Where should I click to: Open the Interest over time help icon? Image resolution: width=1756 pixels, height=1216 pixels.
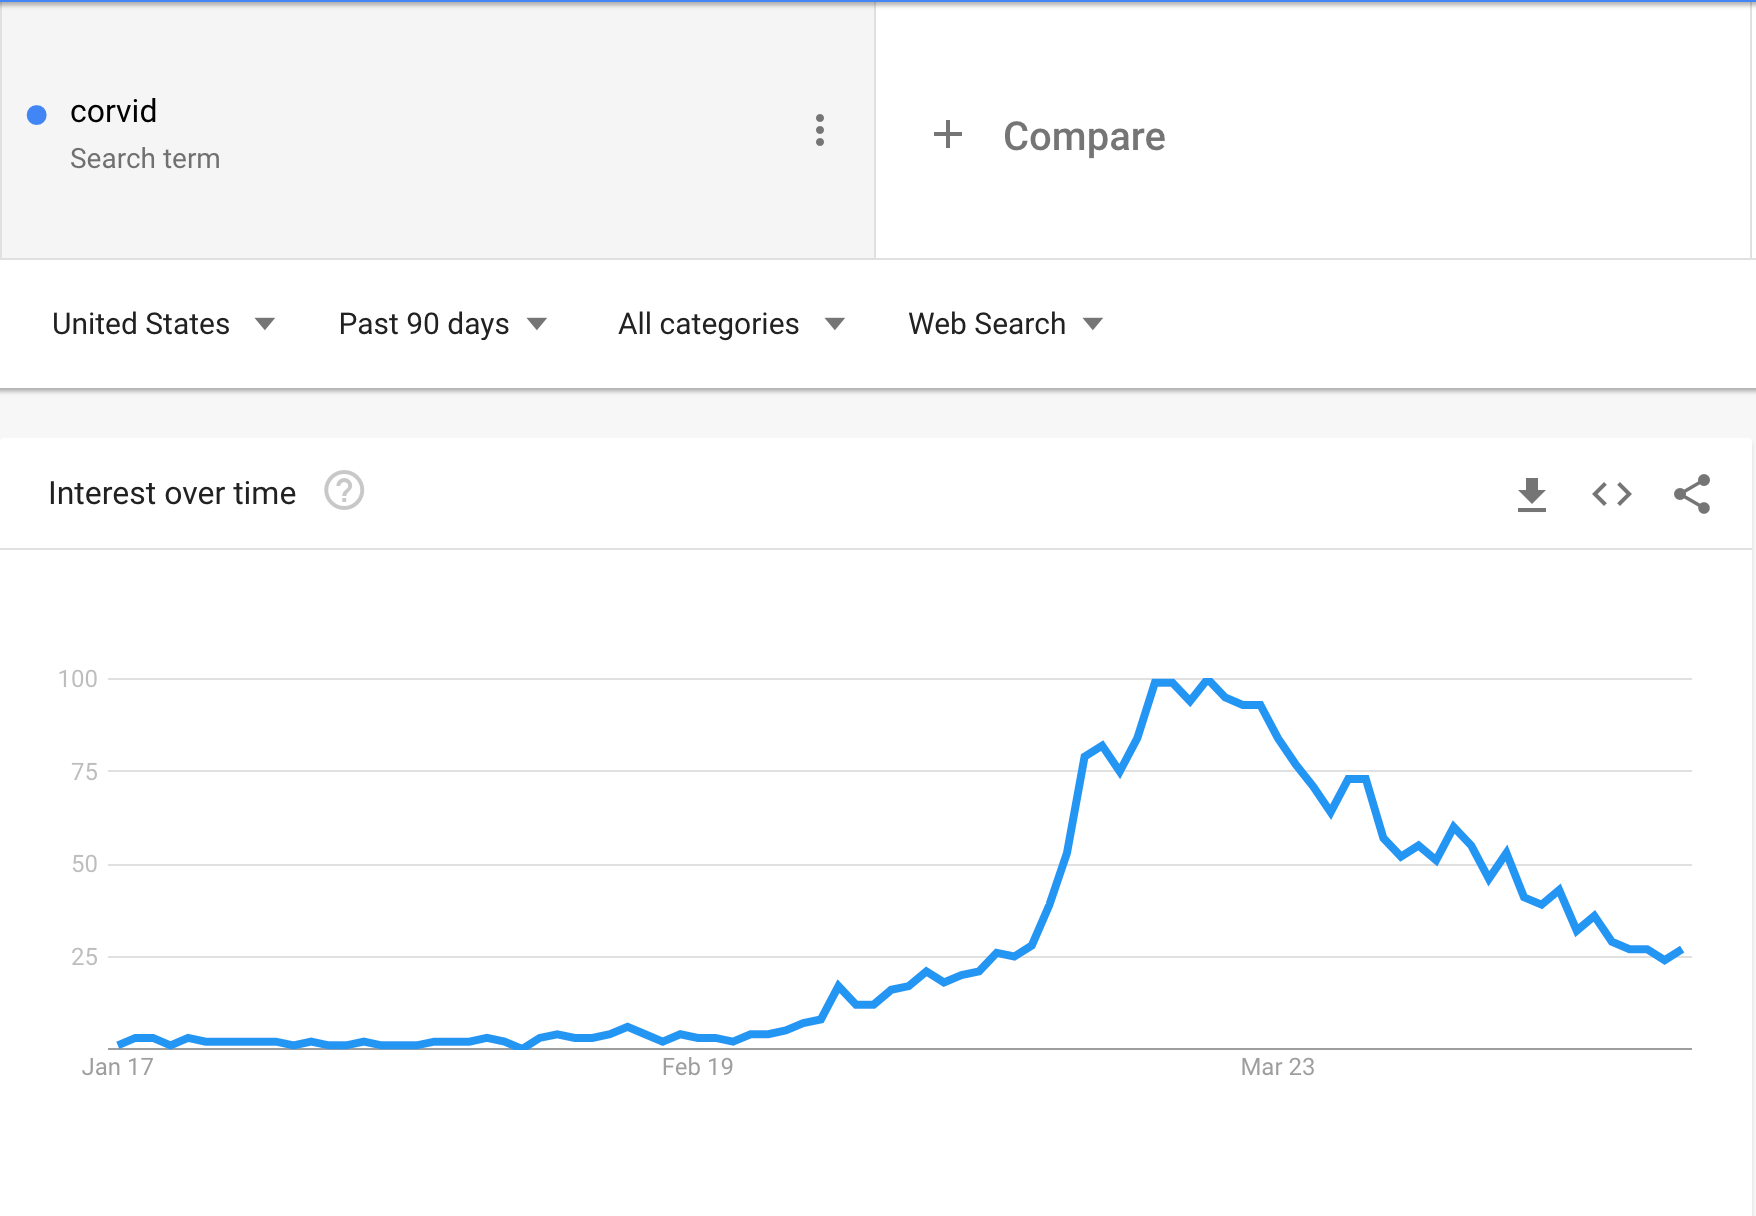(344, 491)
